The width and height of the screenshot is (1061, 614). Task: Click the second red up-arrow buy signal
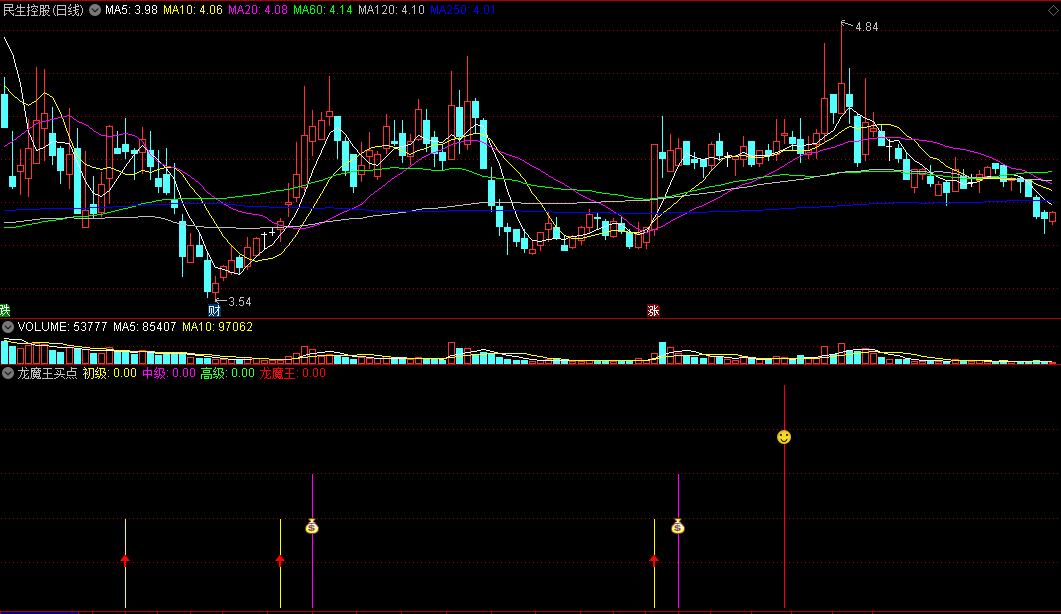280,559
